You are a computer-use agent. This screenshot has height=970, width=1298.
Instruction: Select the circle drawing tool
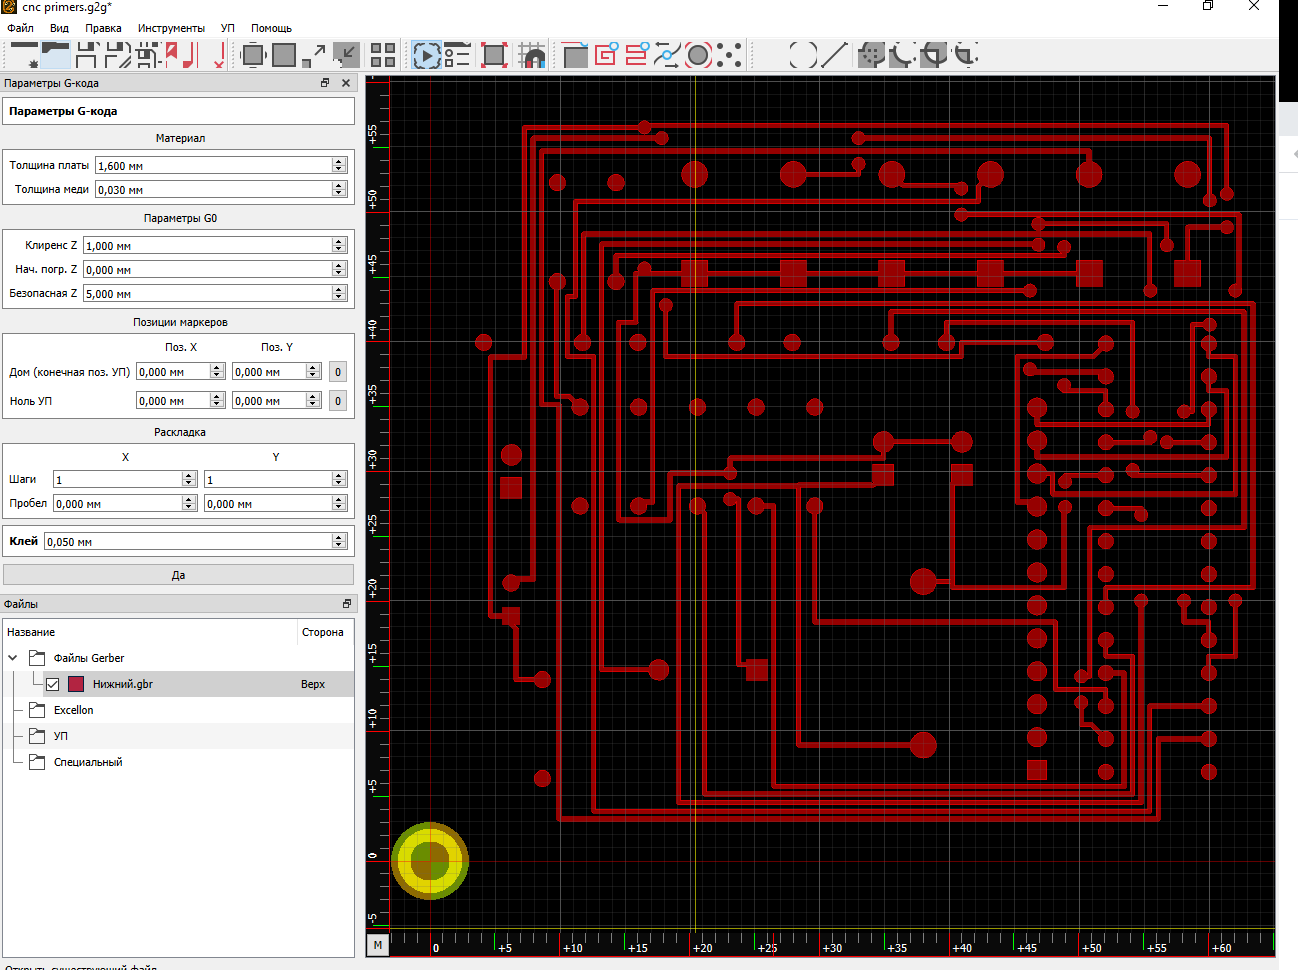coord(803,55)
